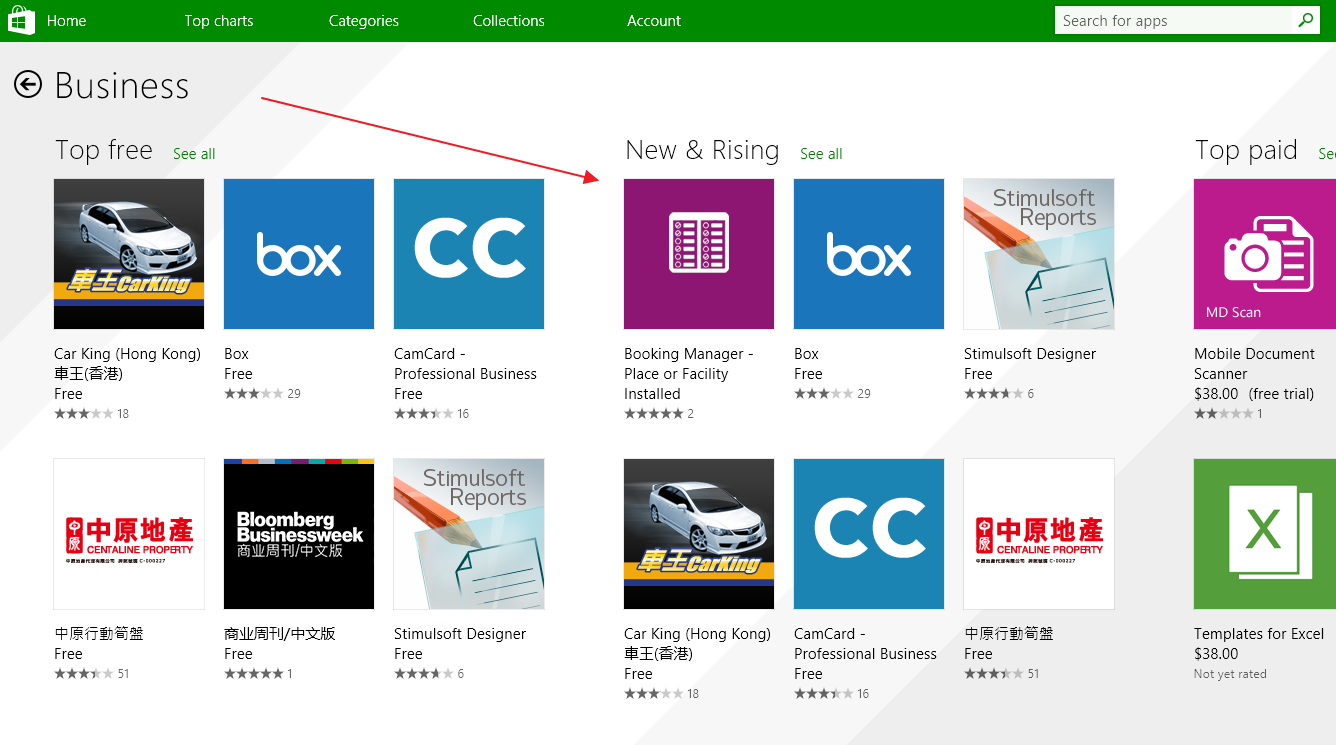Open the Box app tile in Top free

click(x=299, y=254)
